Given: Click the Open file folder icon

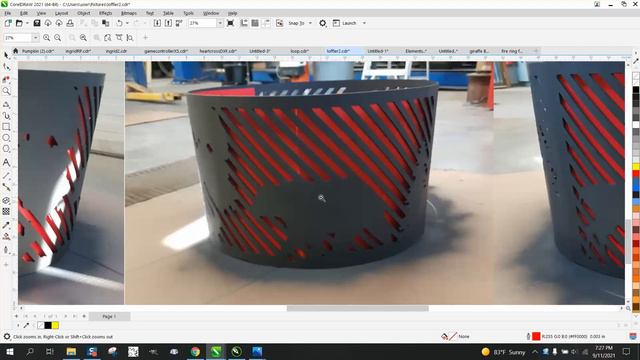Looking at the screenshot, I should [19, 23].
